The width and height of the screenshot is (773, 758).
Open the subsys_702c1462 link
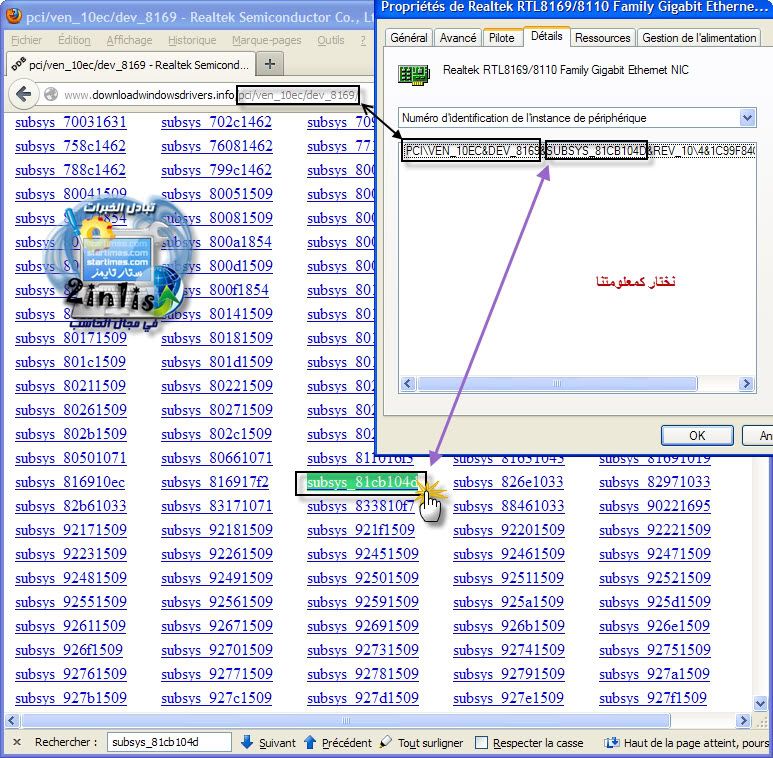tap(216, 122)
